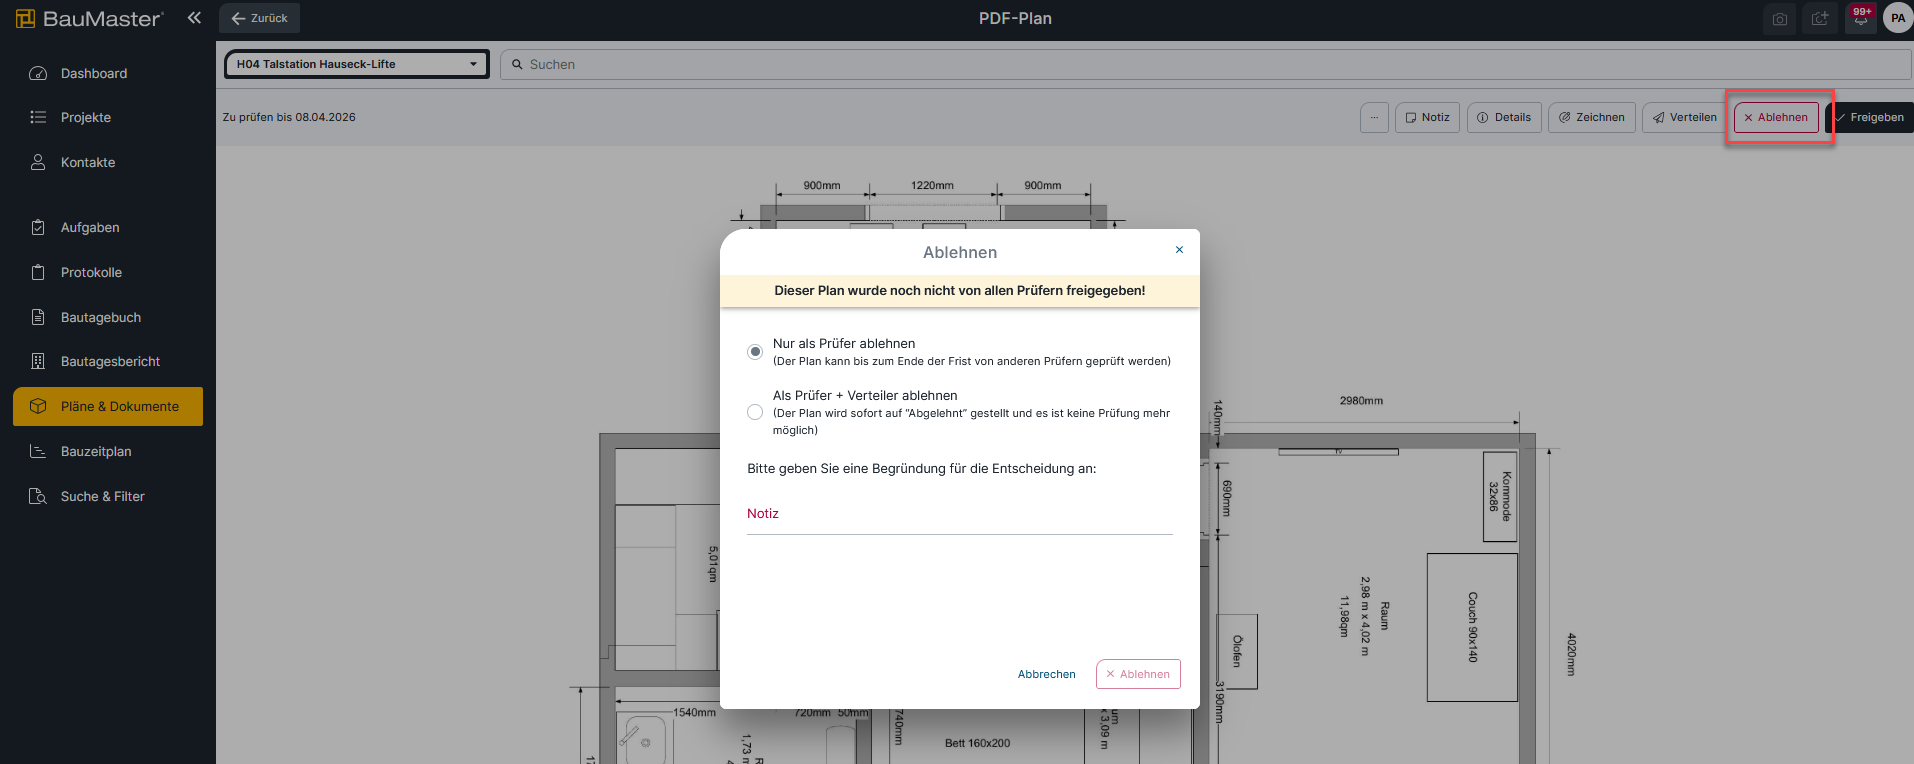The image size is (1914, 764).
Task: Open the camera capture icon in header
Action: pos(1779,19)
